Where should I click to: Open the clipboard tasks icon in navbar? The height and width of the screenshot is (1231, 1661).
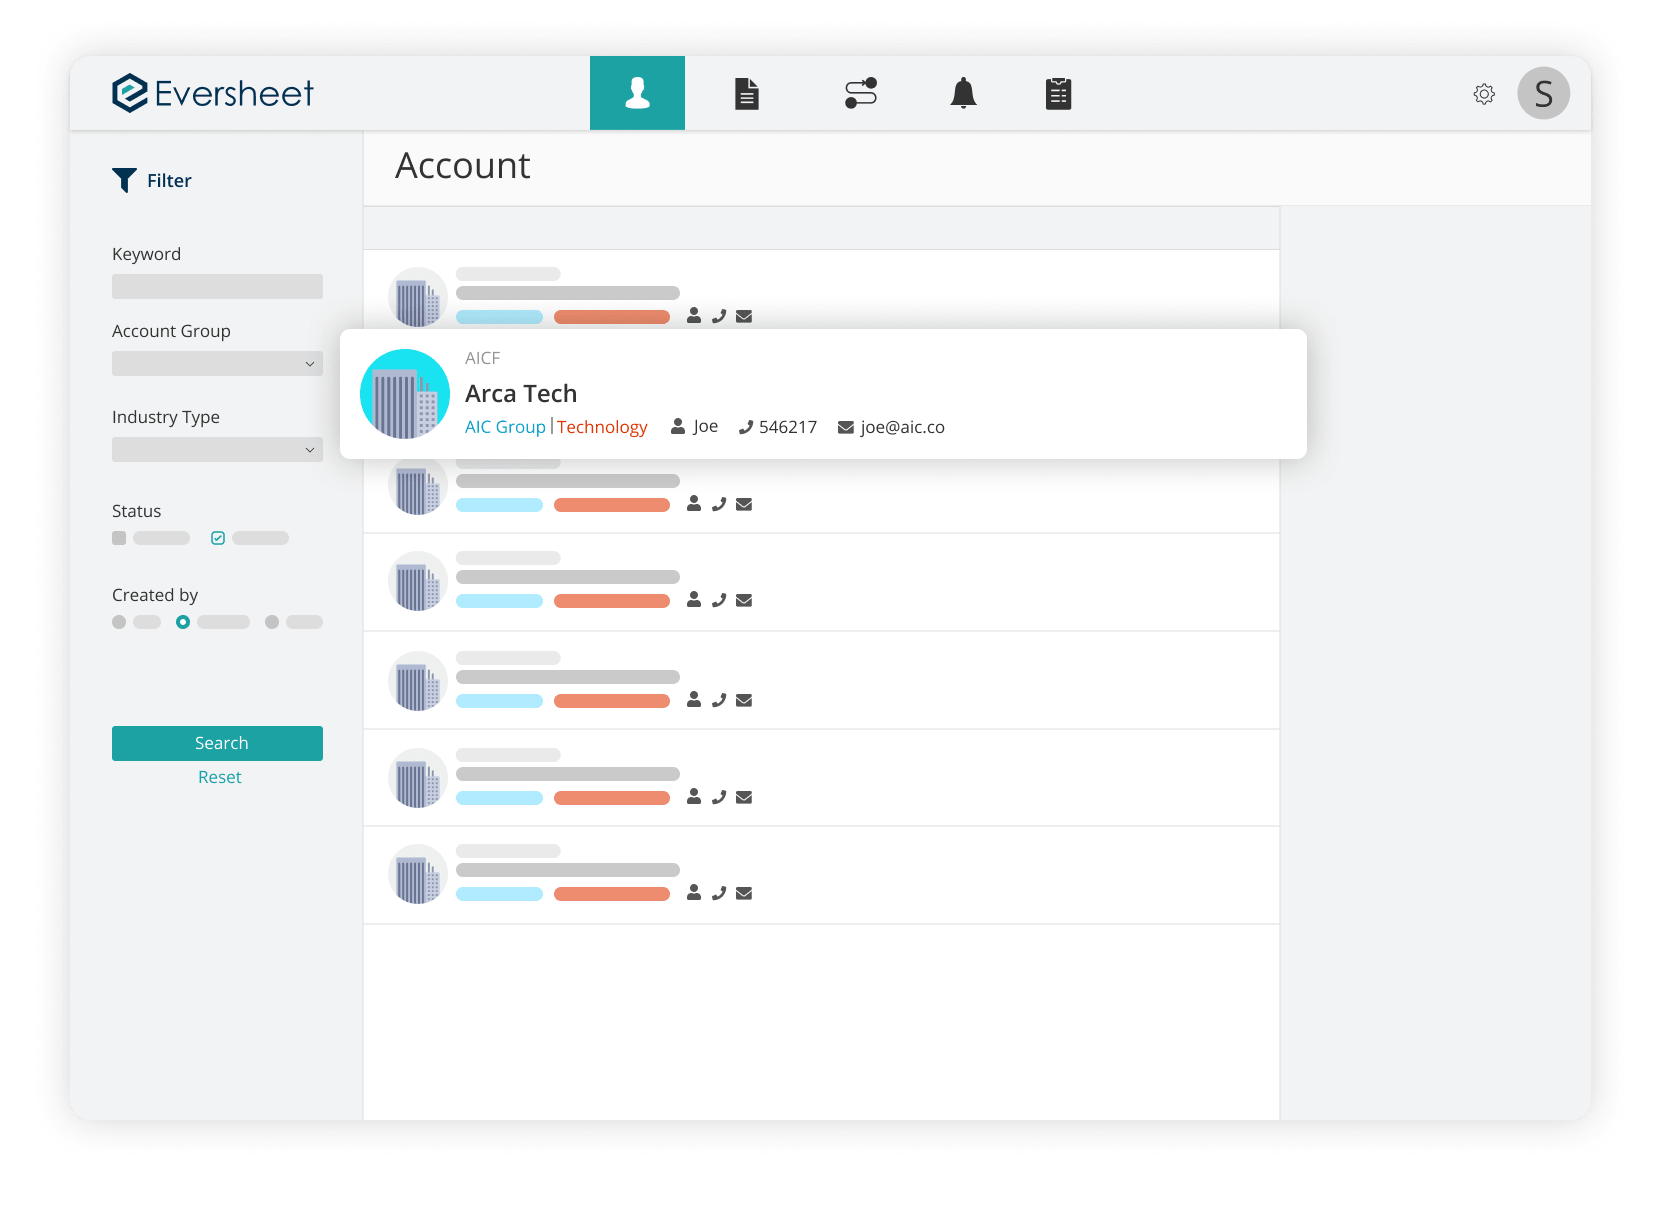(1058, 93)
